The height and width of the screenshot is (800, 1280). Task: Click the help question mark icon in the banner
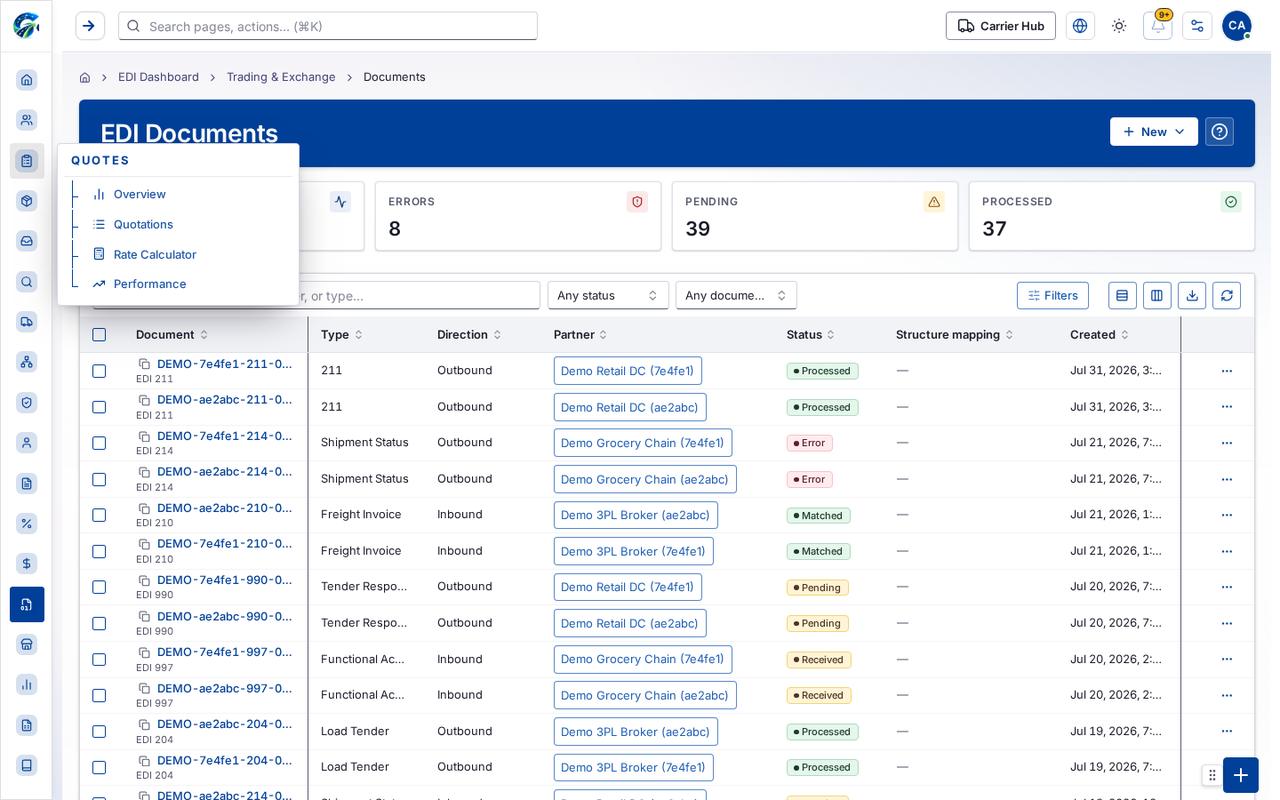(1220, 132)
